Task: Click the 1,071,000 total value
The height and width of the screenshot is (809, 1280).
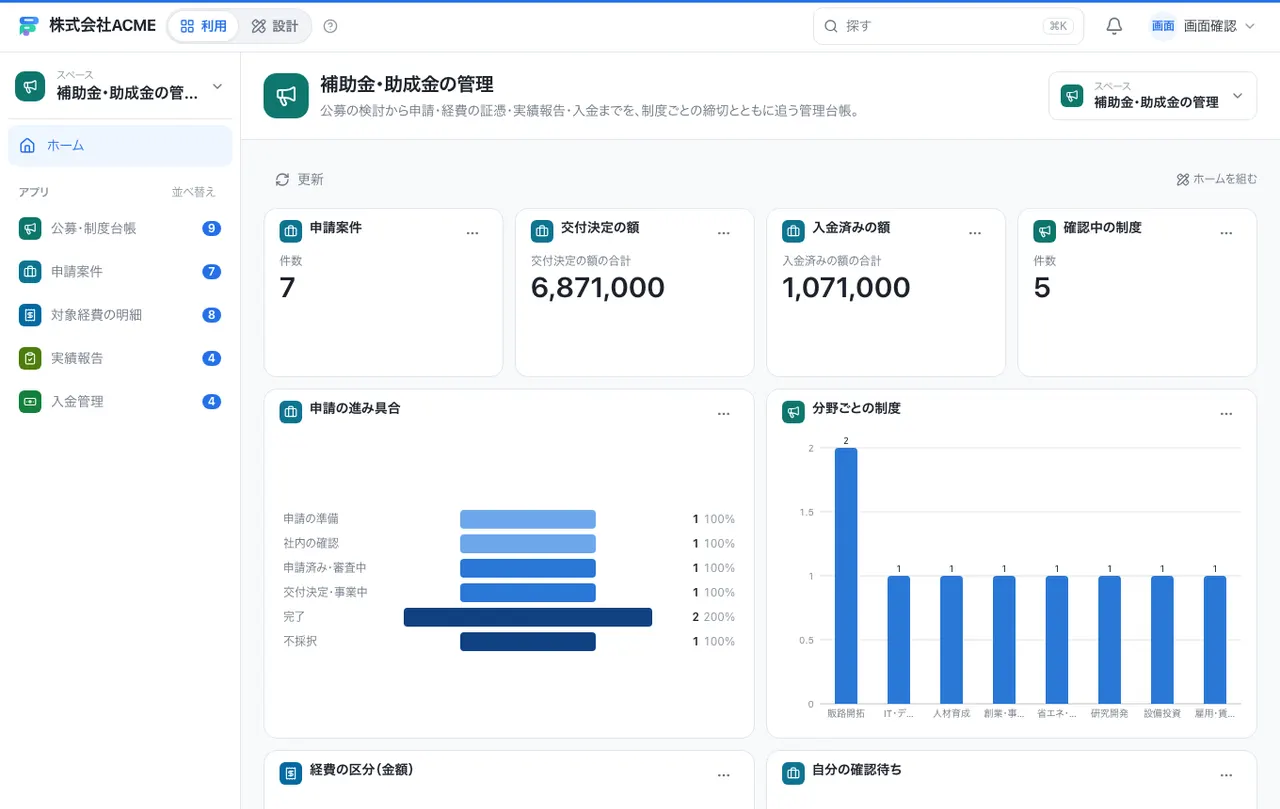Action: click(x=846, y=288)
